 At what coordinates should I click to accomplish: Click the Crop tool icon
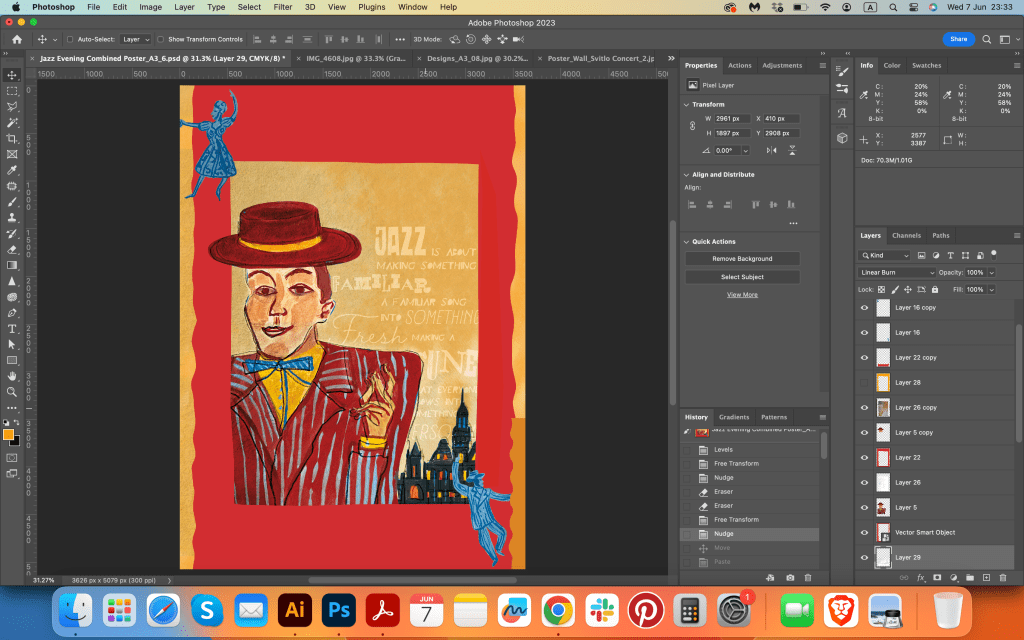[12, 139]
